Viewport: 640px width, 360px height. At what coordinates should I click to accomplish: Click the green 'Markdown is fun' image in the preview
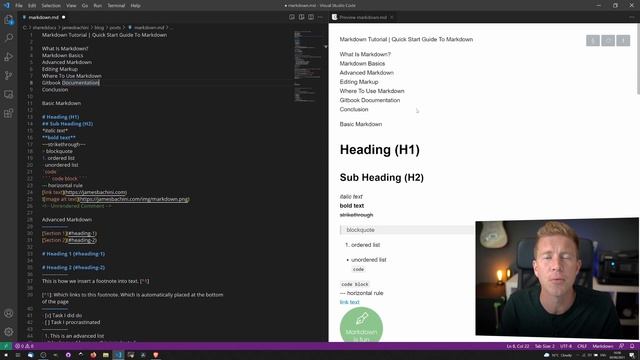coord(361,325)
